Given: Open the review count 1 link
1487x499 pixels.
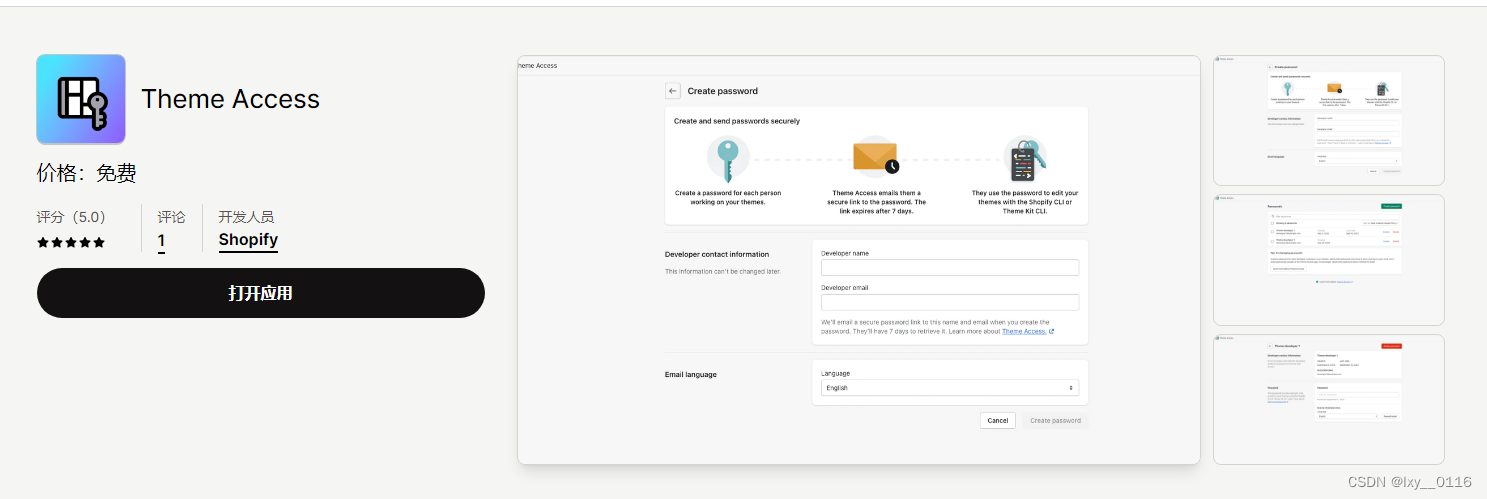Looking at the screenshot, I should [x=162, y=241].
